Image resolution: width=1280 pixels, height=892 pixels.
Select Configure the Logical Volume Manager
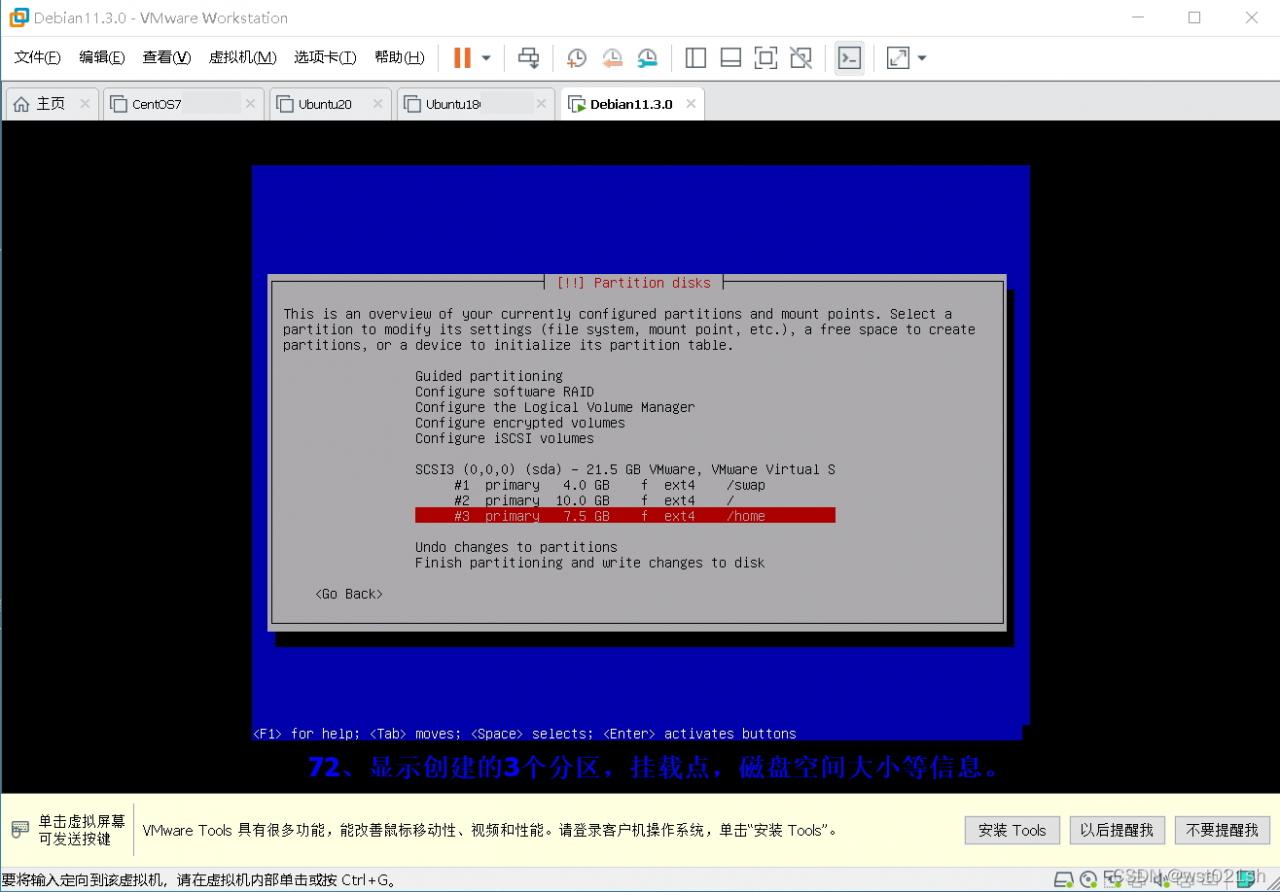(555, 407)
